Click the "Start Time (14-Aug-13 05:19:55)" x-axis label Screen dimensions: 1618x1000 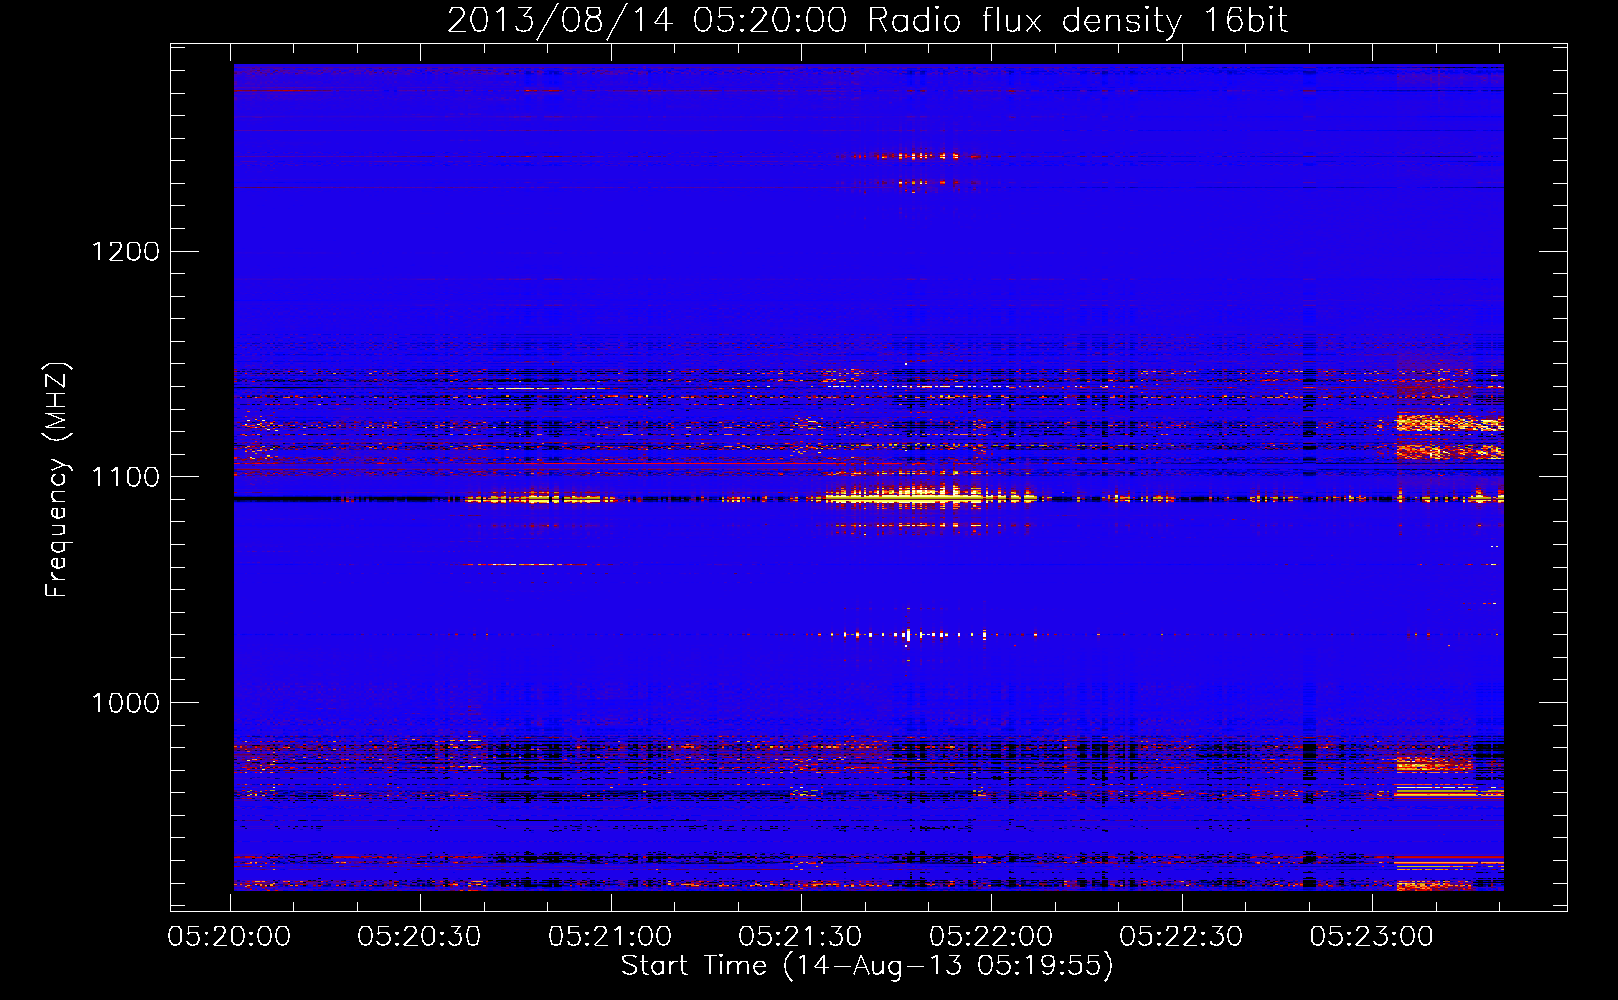(867, 965)
